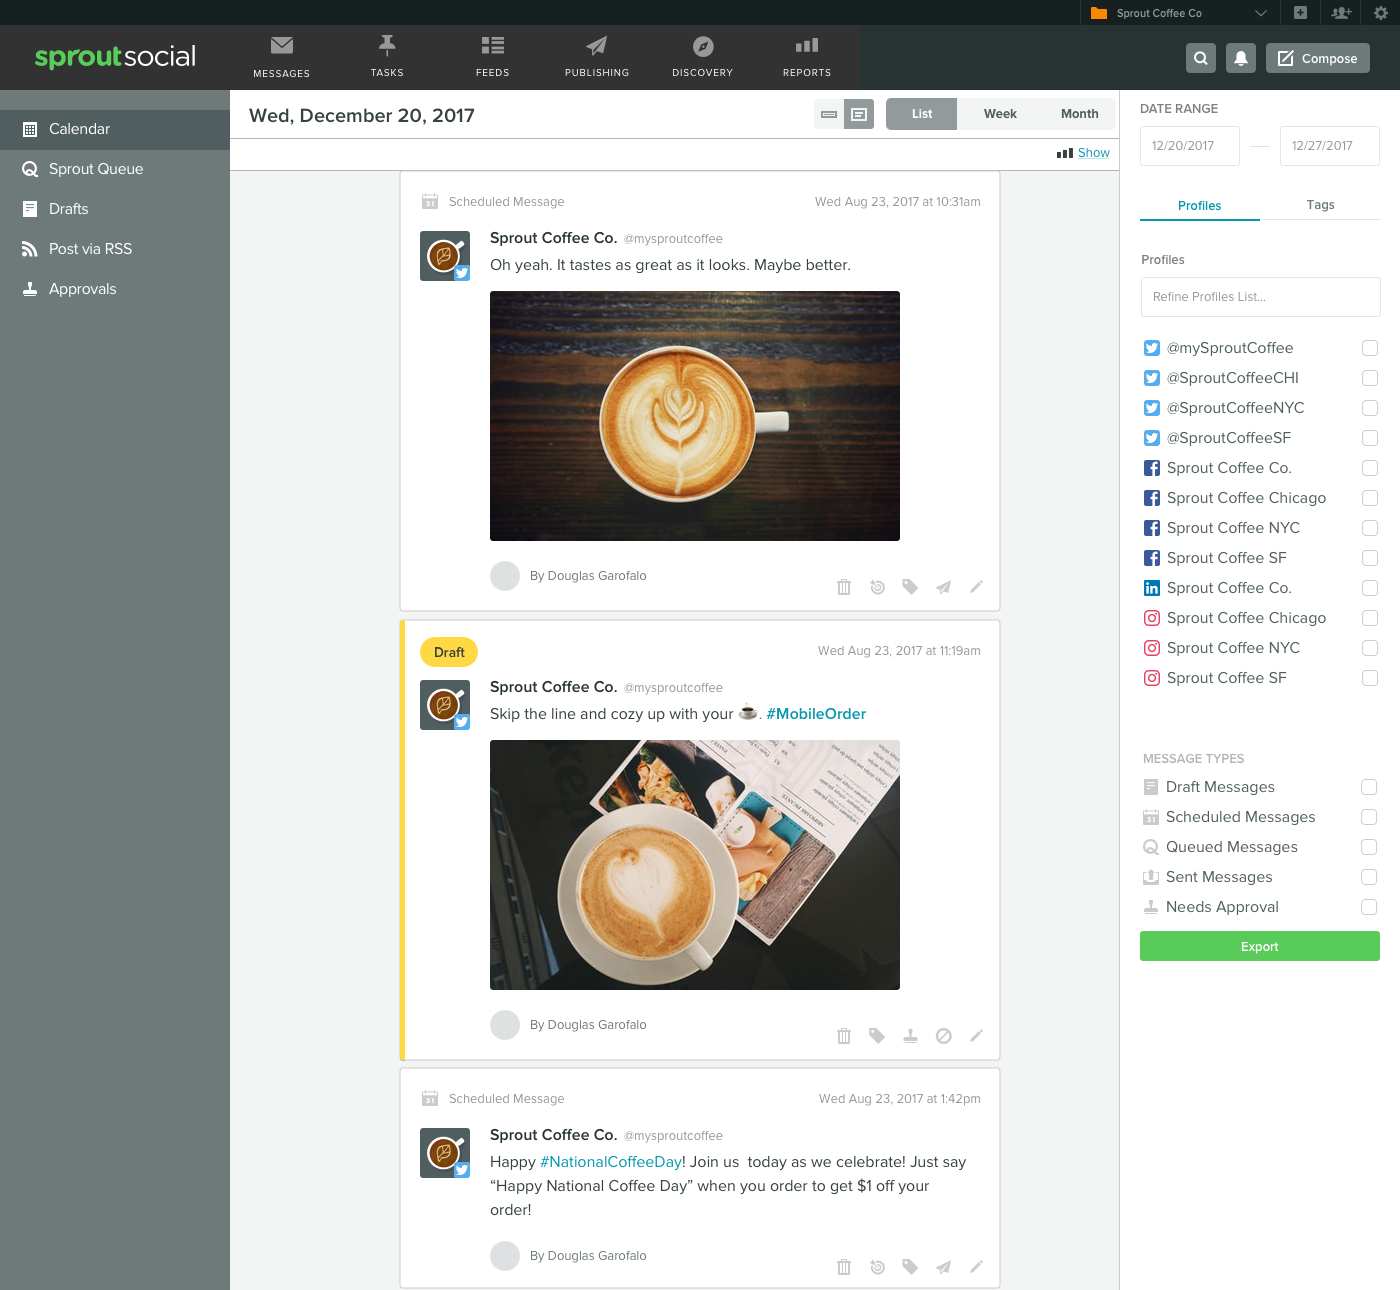Enable the Queued Messages filter
Viewport: 1400px width, 1290px height.
click(1369, 847)
